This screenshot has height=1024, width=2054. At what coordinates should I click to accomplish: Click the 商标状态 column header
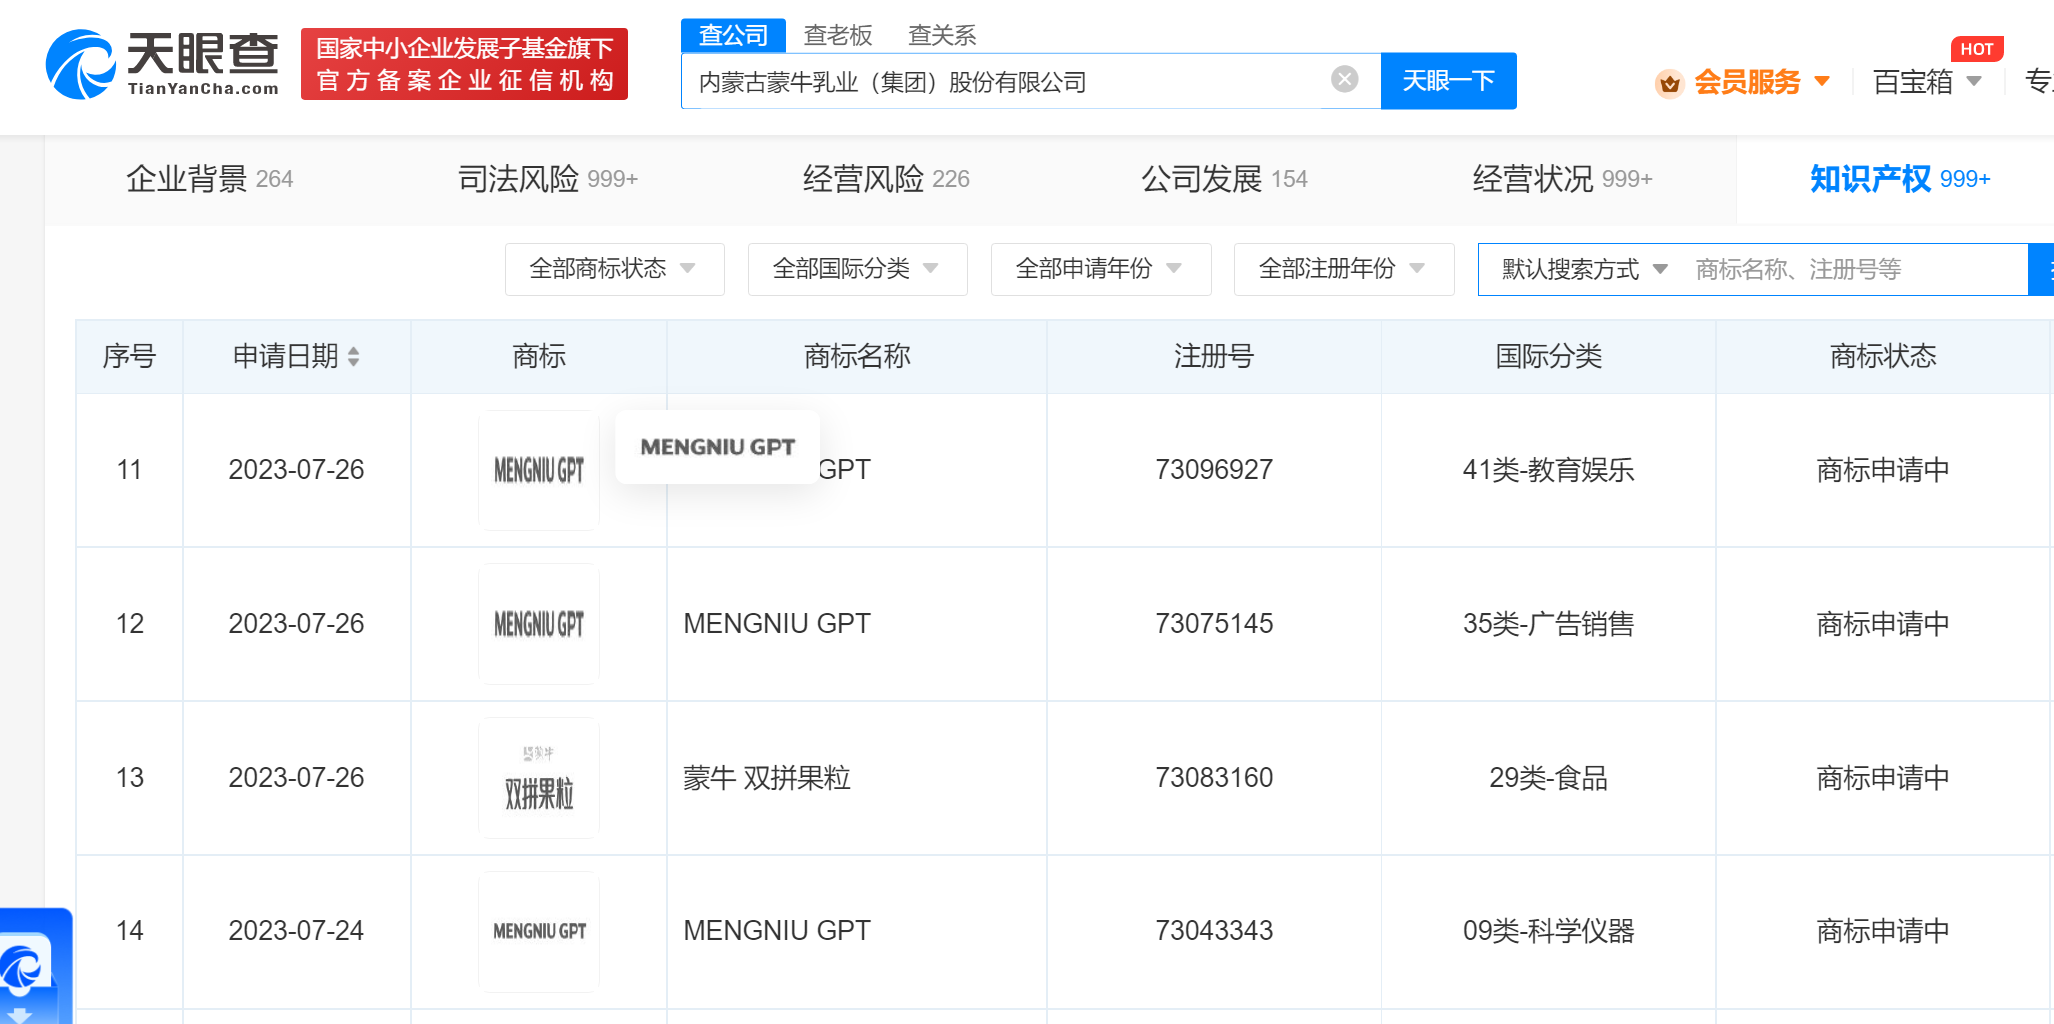click(x=1883, y=356)
